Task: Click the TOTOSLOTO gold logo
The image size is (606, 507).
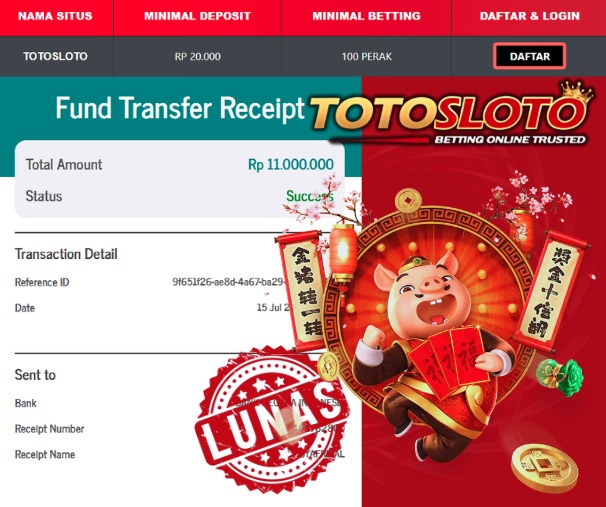Action: tap(450, 114)
